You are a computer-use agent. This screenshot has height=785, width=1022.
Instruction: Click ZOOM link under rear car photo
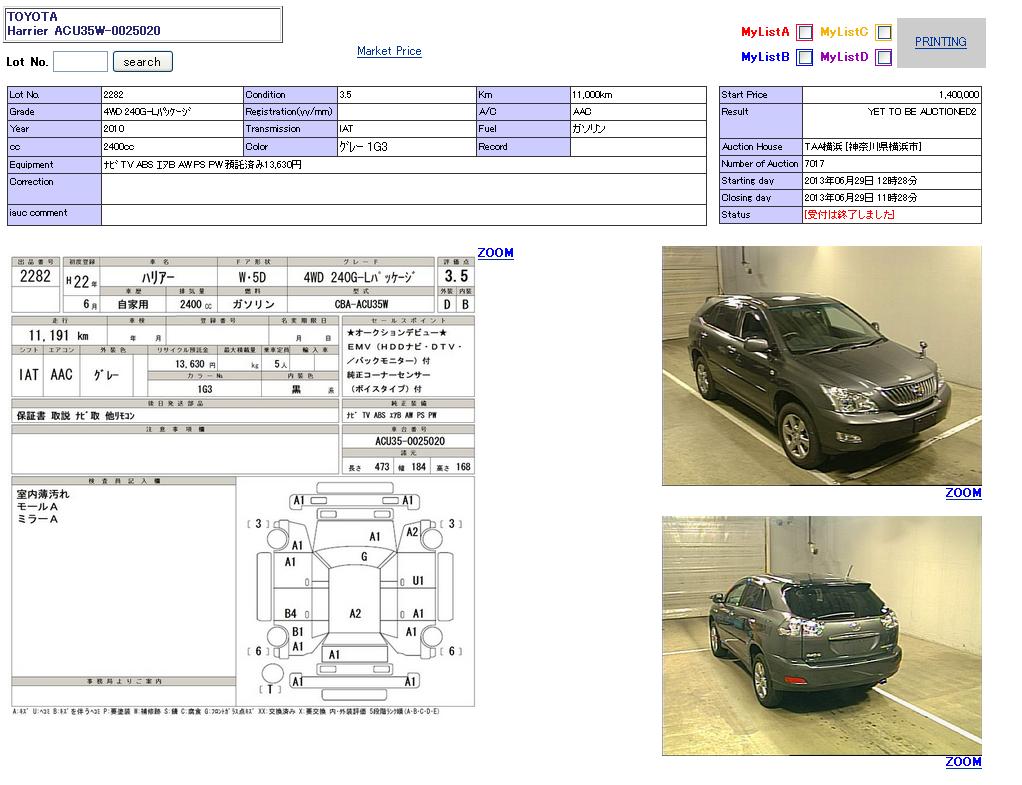click(963, 762)
